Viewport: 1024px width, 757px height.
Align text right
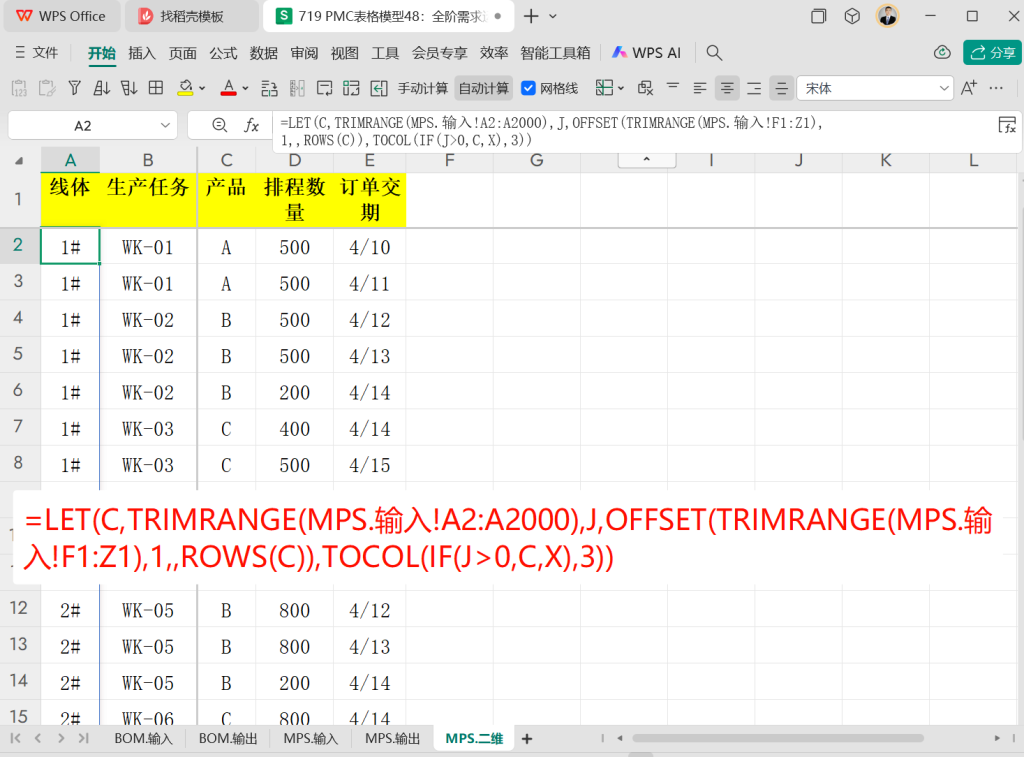754,88
